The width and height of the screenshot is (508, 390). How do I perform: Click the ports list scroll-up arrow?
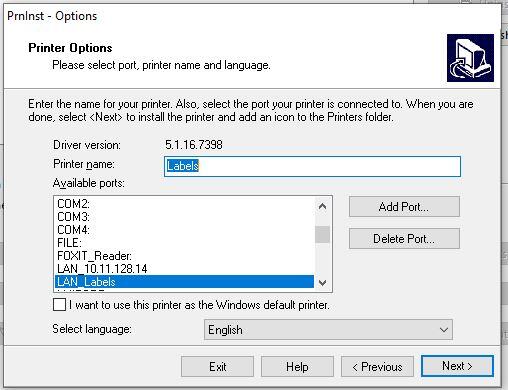[322, 207]
